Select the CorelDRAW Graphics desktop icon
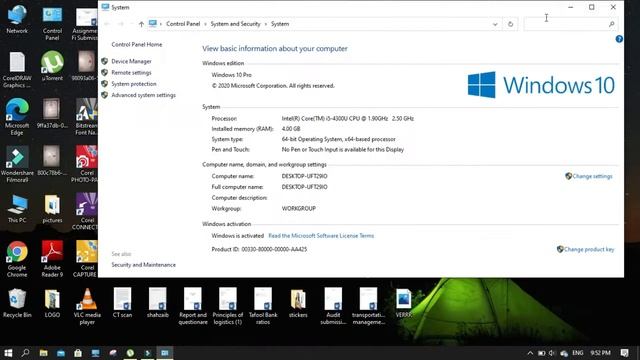The image size is (640, 360). 17,70
